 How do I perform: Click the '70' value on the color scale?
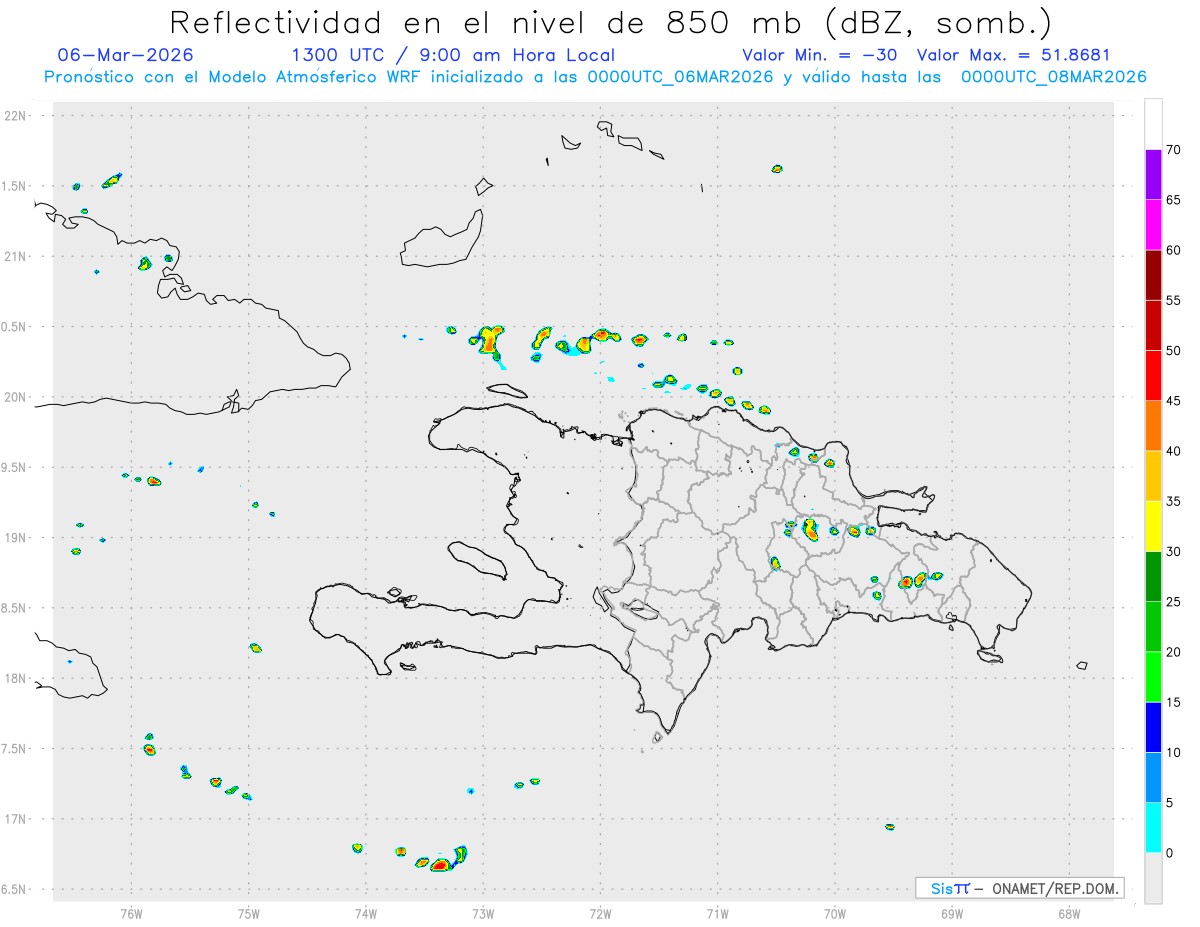pyautogui.click(x=1173, y=150)
